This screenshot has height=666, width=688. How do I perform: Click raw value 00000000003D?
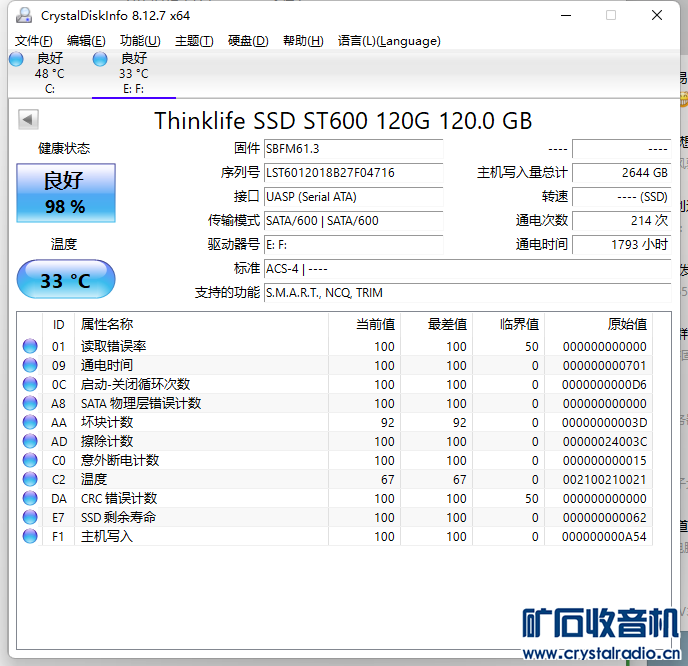click(x=605, y=423)
